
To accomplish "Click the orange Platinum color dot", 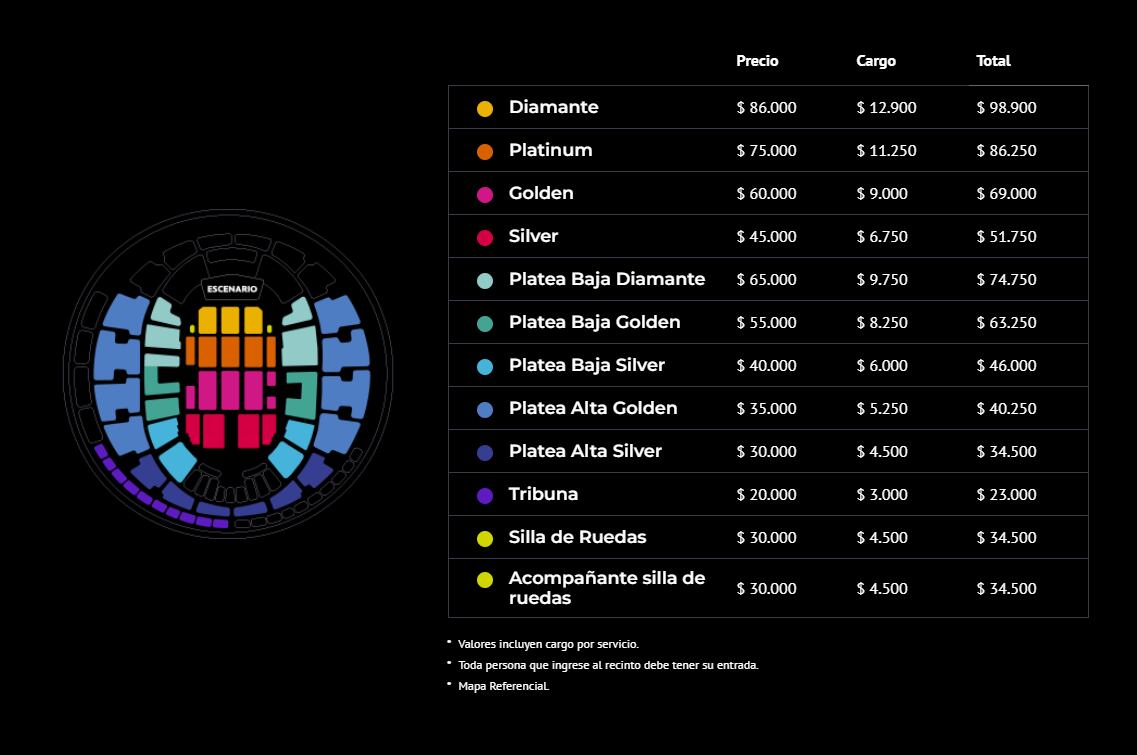I will (485, 152).
